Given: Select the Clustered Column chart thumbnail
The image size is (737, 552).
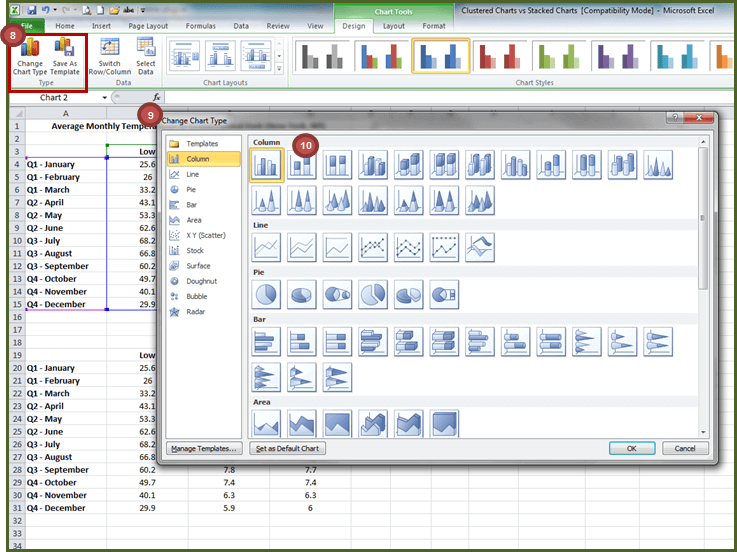Looking at the screenshot, I should tap(267, 165).
